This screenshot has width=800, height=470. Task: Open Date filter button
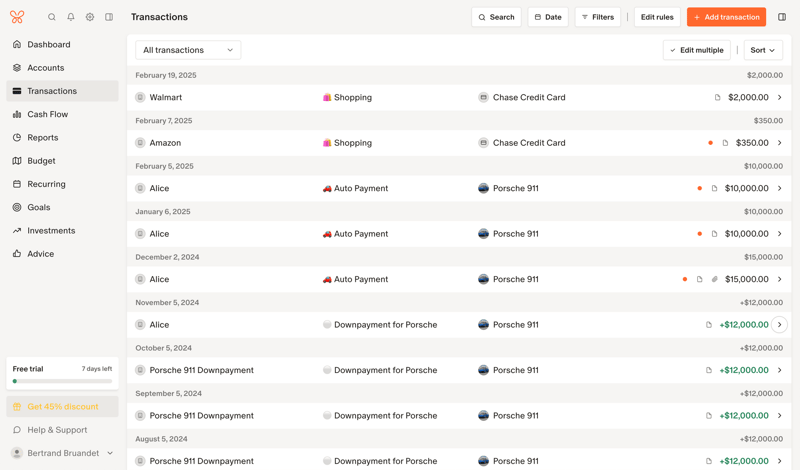point(548,17)
